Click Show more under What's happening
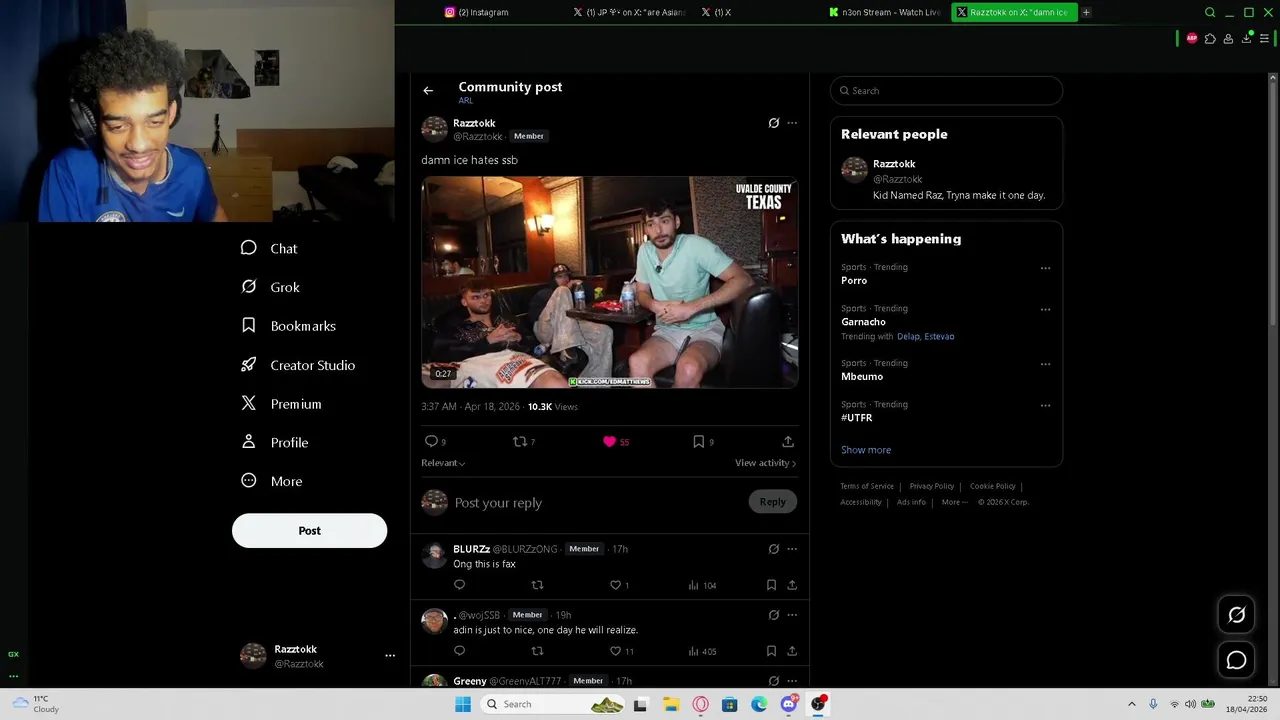This screenshot has width=1280, height=720. point(866,450)
